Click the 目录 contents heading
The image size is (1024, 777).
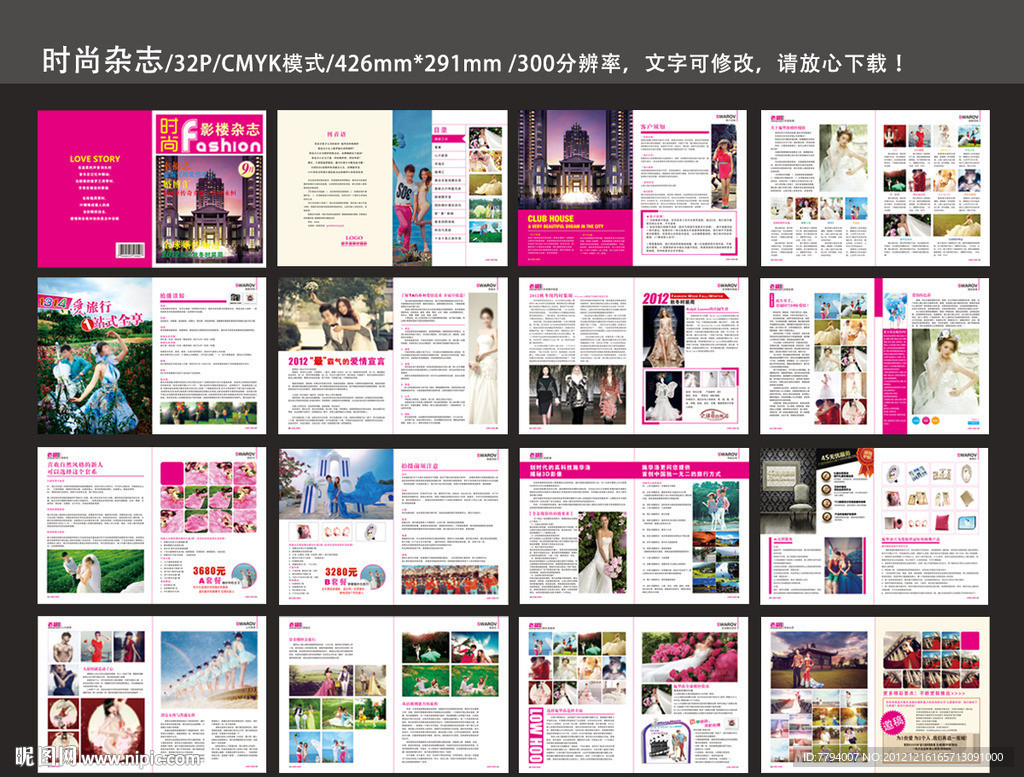[x=440, y=127]
